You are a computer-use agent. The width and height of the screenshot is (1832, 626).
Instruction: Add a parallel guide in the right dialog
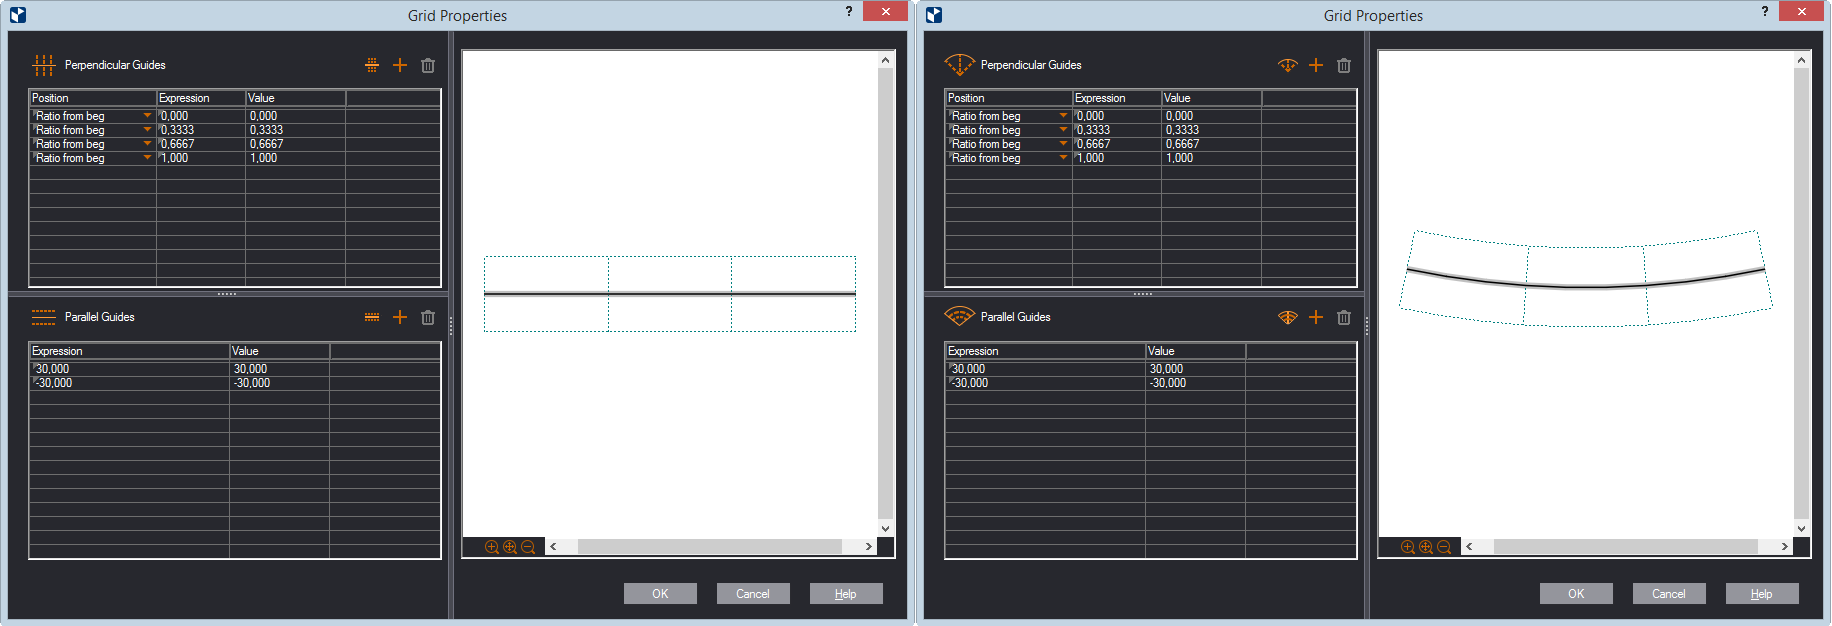pyautogui.click(x=1316, y=317)
